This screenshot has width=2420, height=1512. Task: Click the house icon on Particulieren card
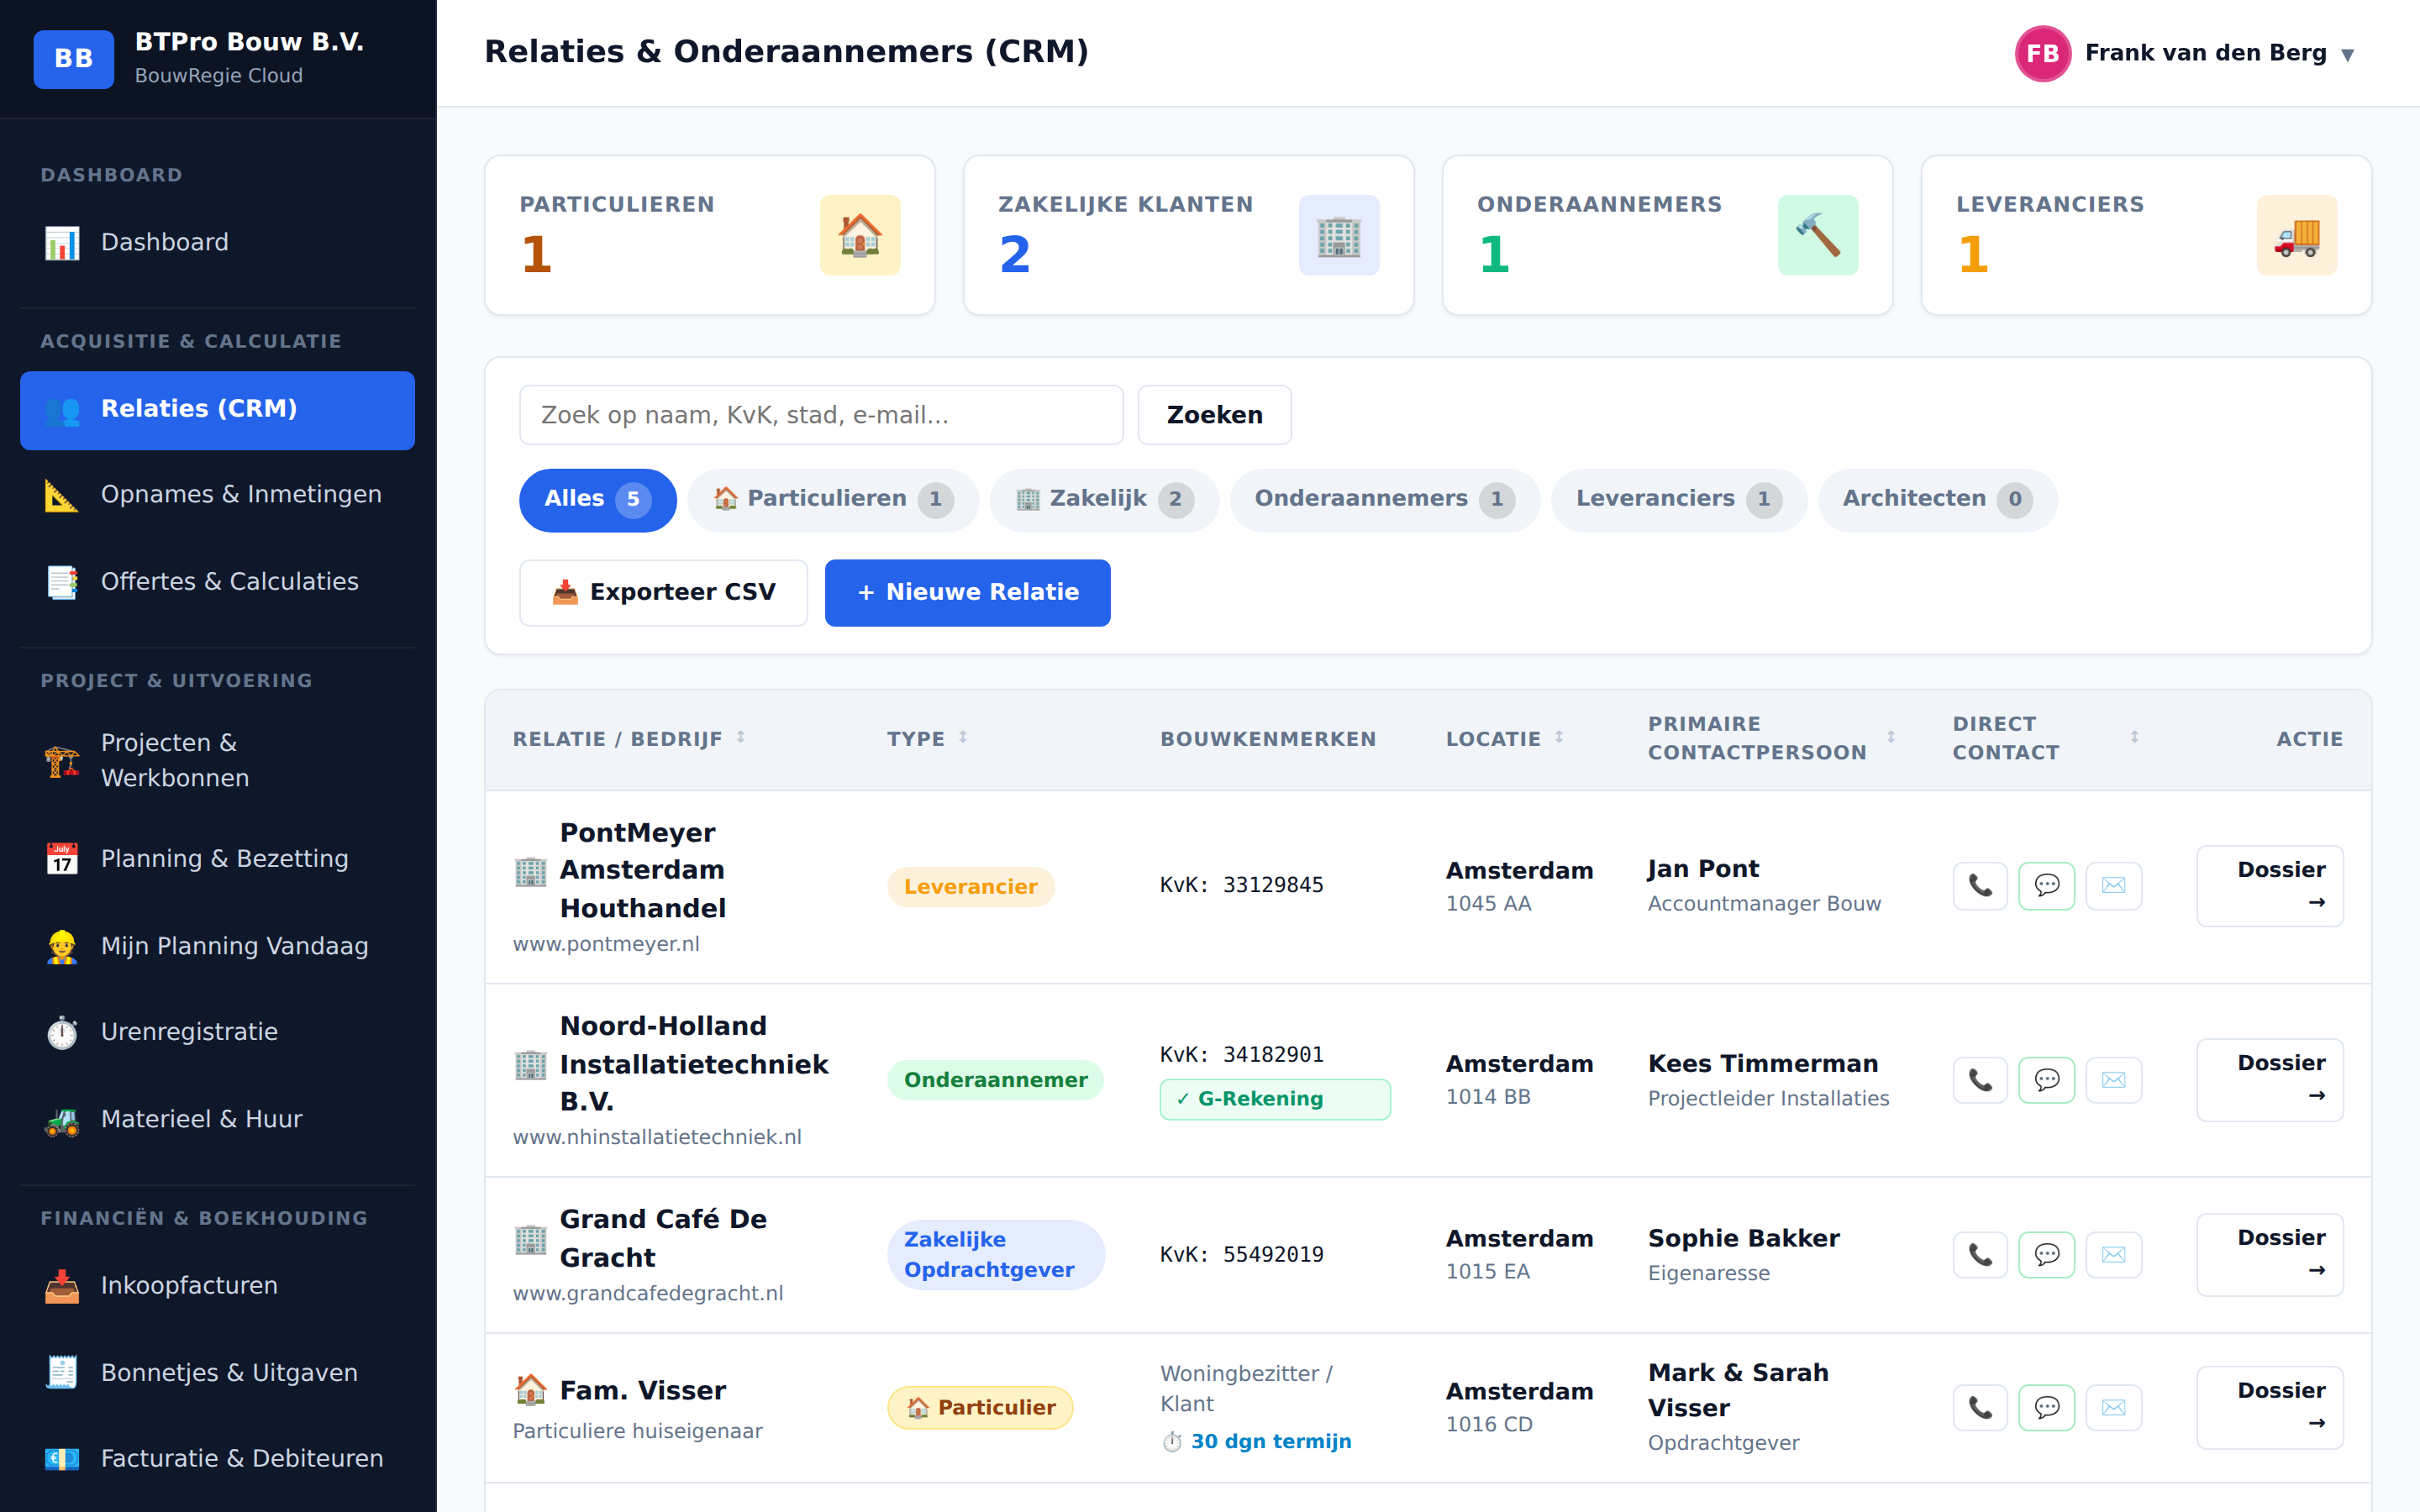[x=860, y=235]
